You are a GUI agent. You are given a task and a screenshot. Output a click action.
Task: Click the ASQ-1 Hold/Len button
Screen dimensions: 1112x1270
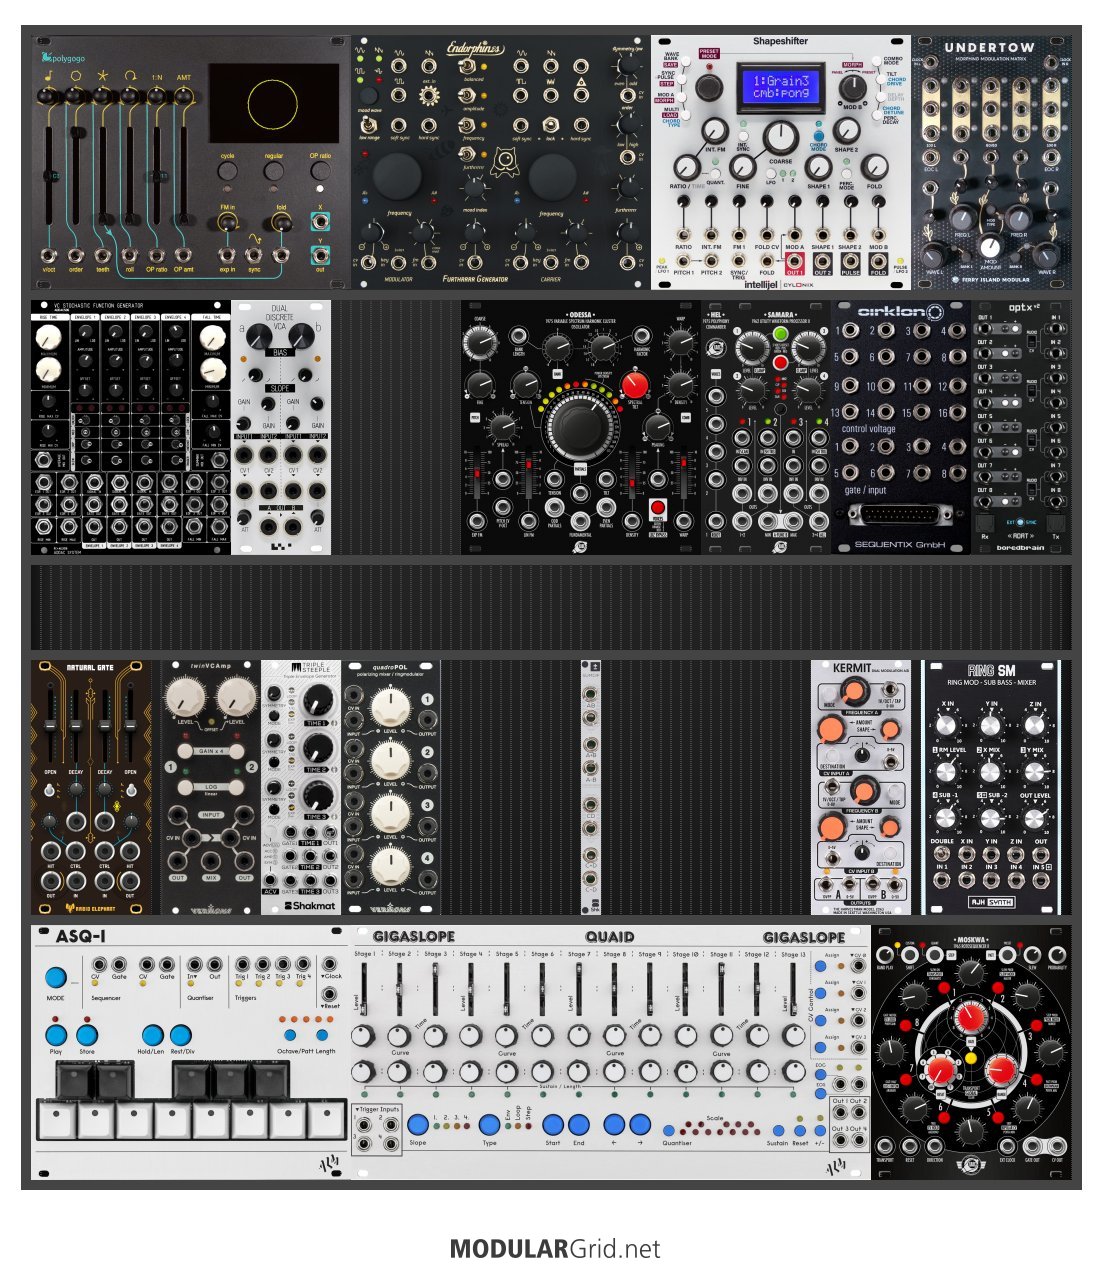coord(152,1035)
